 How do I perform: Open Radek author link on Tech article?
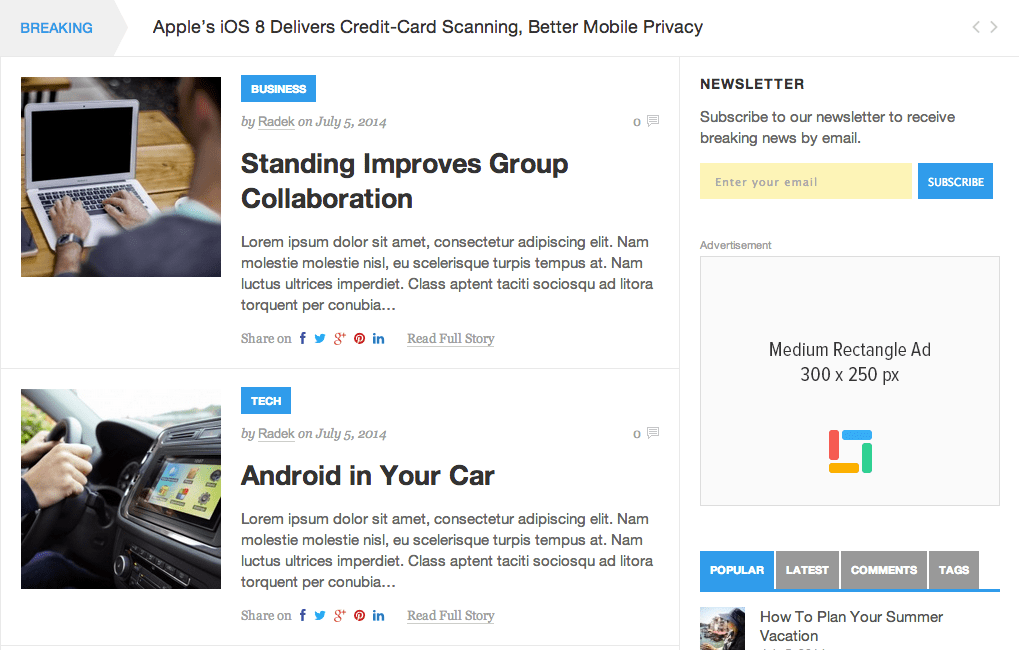click(276, 434)
